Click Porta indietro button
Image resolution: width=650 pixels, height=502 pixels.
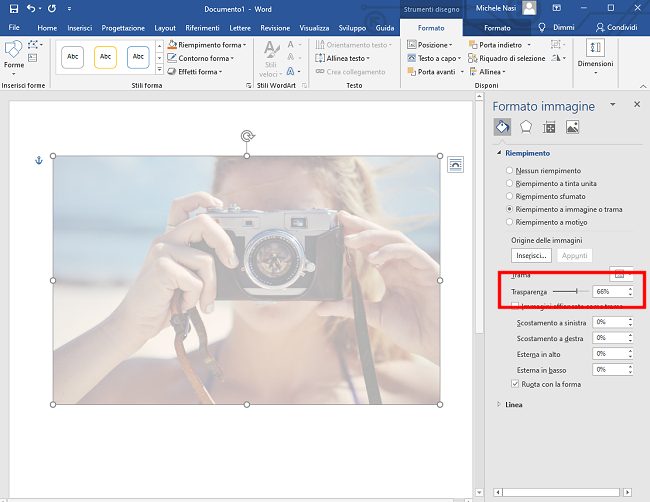pyautogui.click(x=496, y=45)
